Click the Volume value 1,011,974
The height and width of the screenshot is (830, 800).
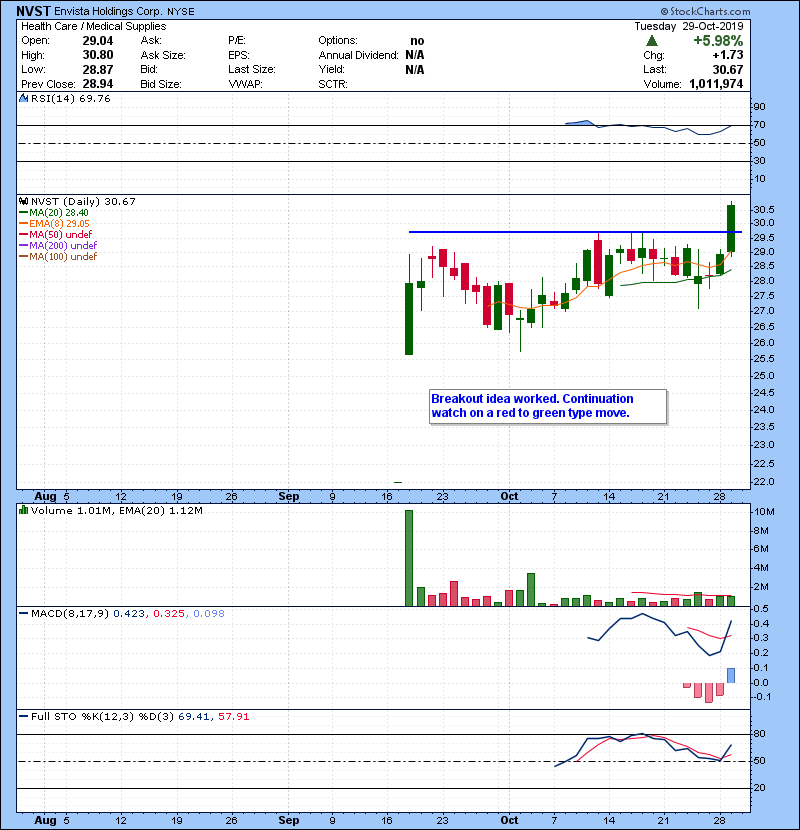pos(716,84)
